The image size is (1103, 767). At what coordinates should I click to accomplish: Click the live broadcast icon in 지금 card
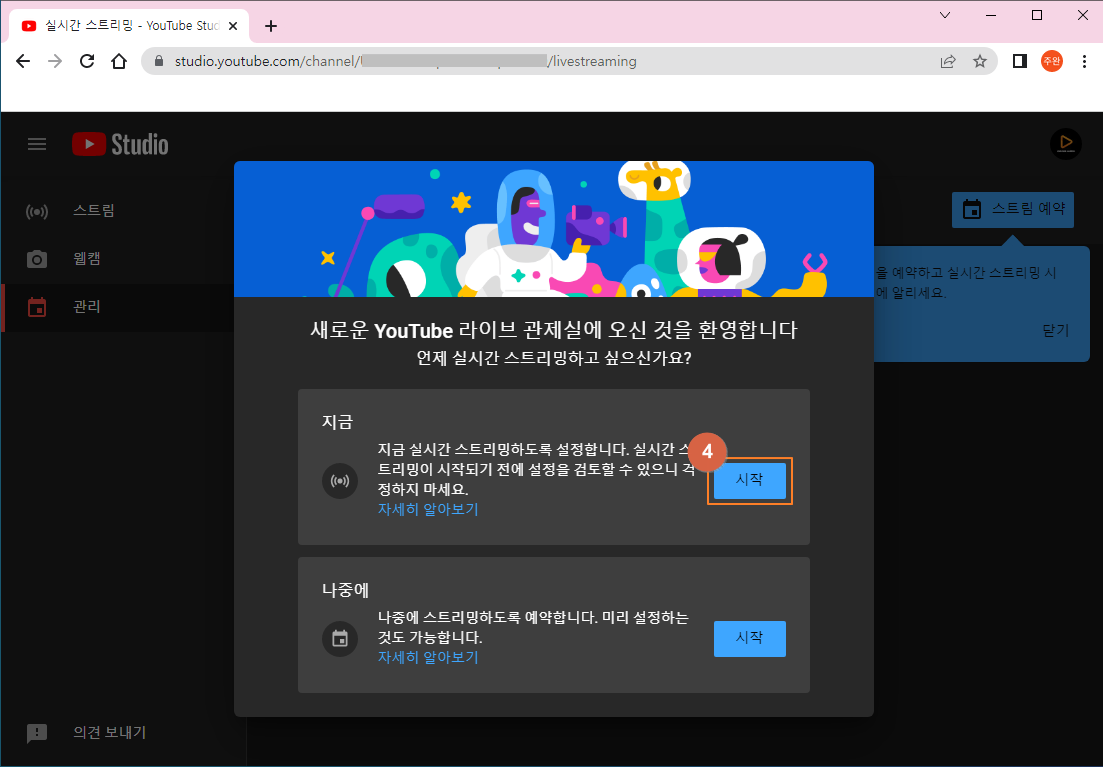(340, 481)
